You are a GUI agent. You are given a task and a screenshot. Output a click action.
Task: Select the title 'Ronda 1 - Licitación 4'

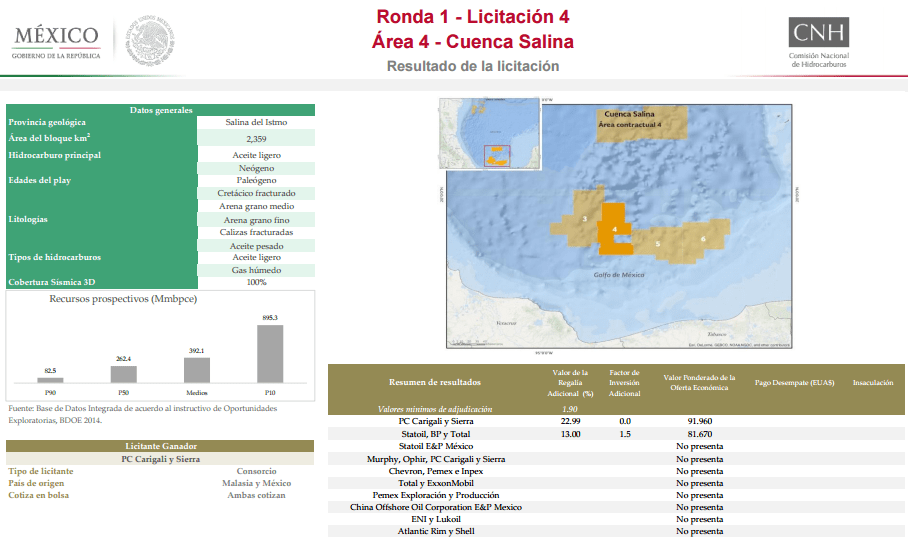(473, 16)
